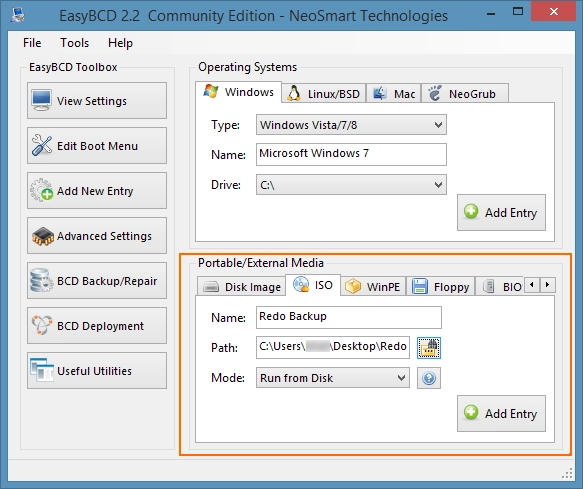This screenshot has width=583, height=489.
Task: Switch to the WinPE tab
Action: [373, 287]
